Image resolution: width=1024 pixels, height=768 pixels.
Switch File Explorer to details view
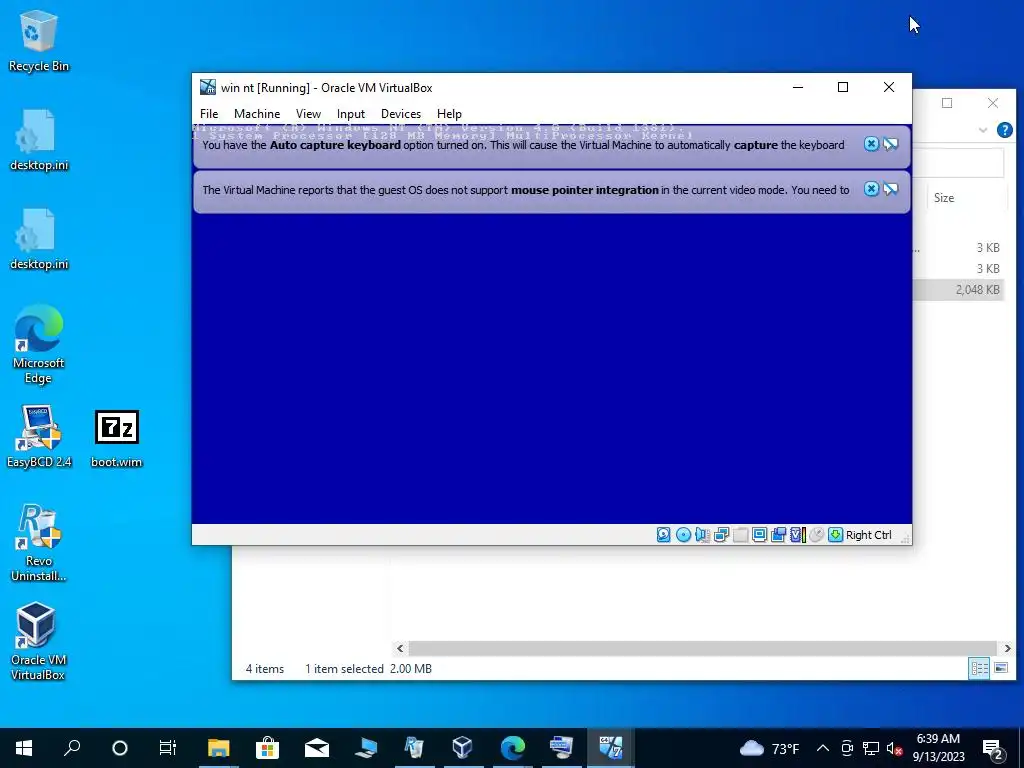[979, 668]
